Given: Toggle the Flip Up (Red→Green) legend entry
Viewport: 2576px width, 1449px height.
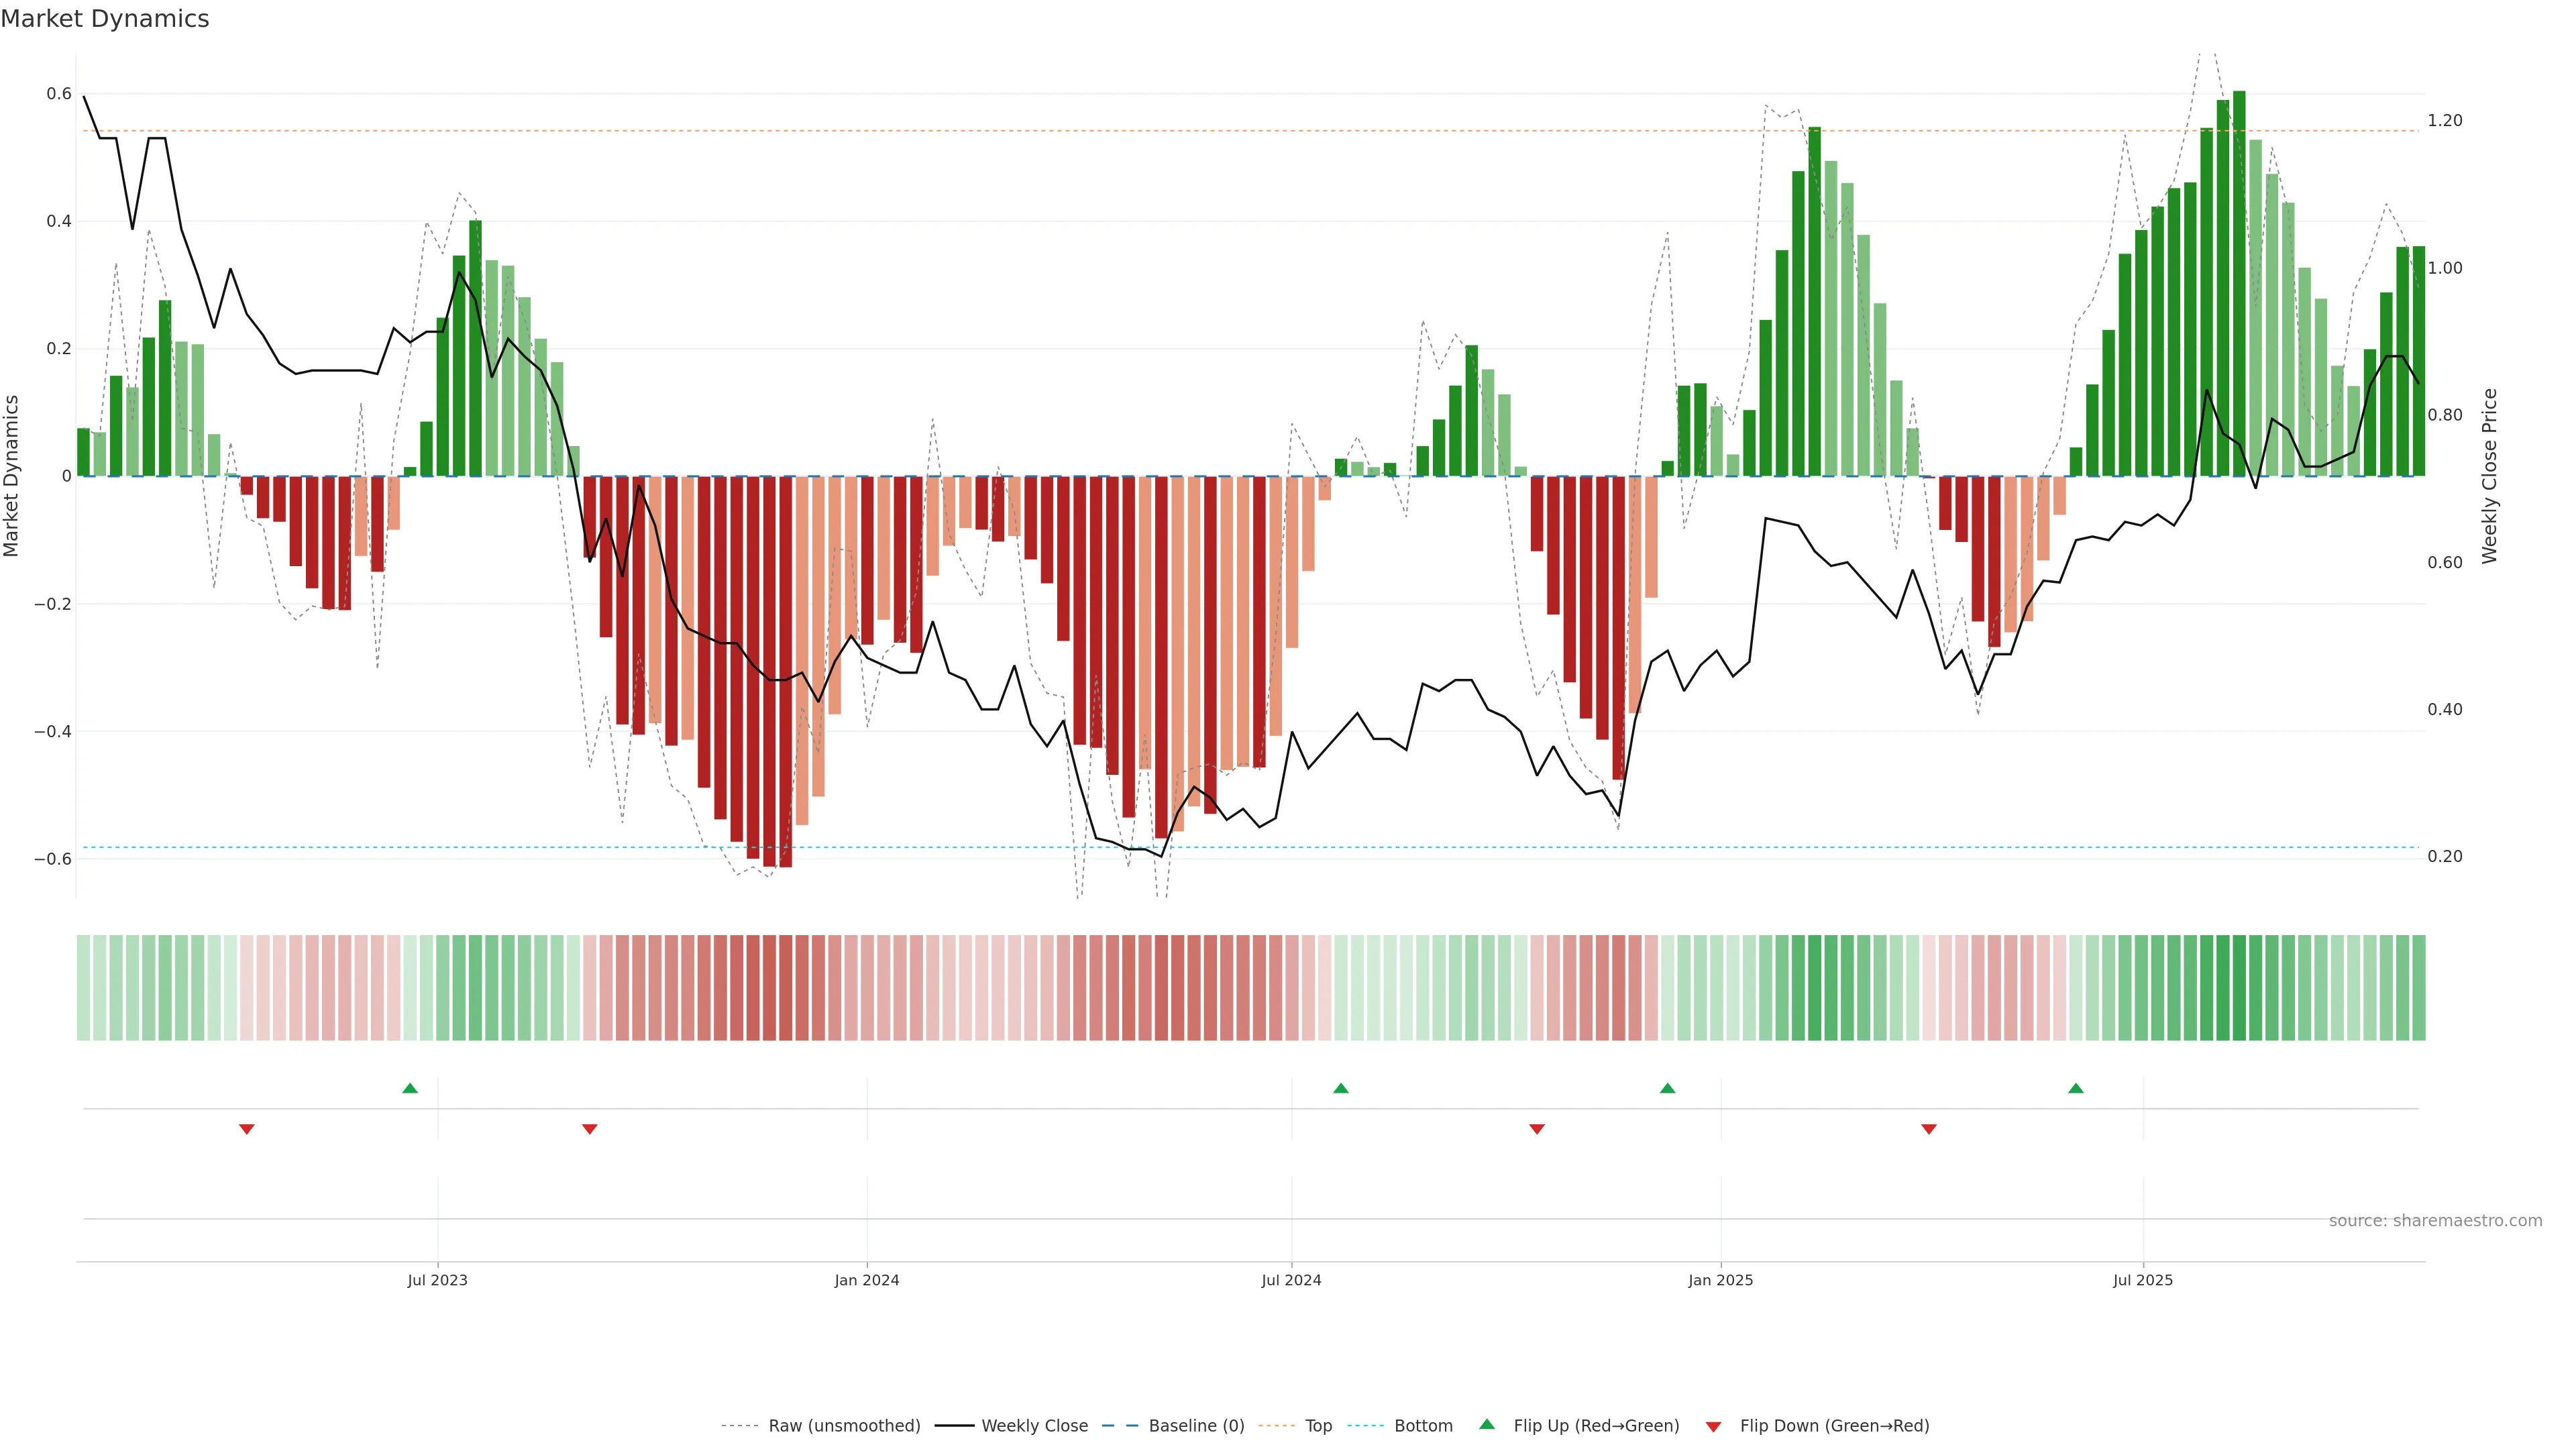Looking at the screenshot, I should click(x=1596, y=1426).
